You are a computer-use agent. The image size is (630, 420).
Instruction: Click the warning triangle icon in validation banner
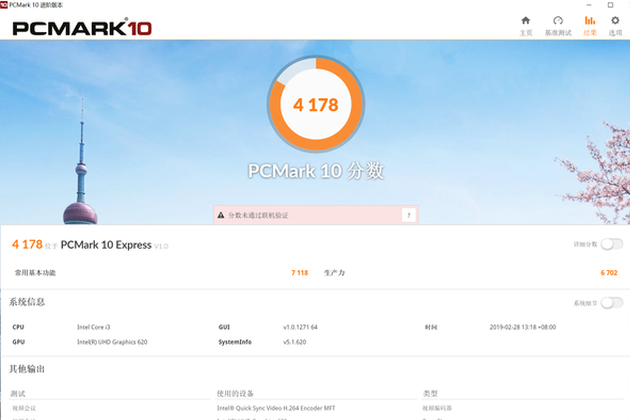(221, 215)
